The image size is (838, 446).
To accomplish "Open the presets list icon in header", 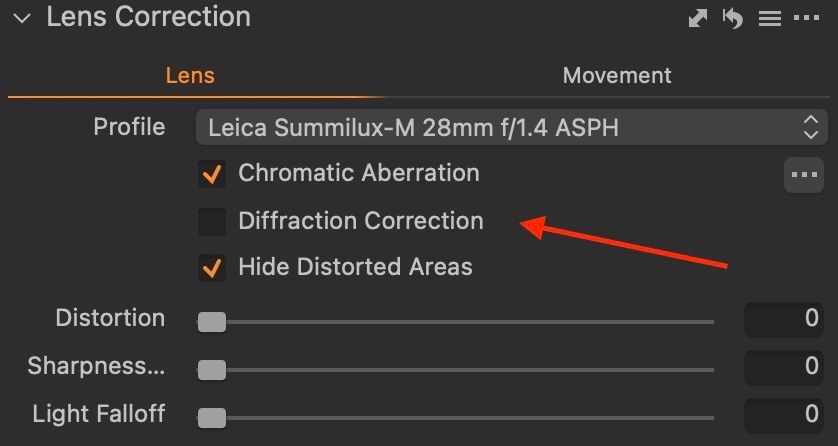I will pyautogui.click(x=769, y=18).
